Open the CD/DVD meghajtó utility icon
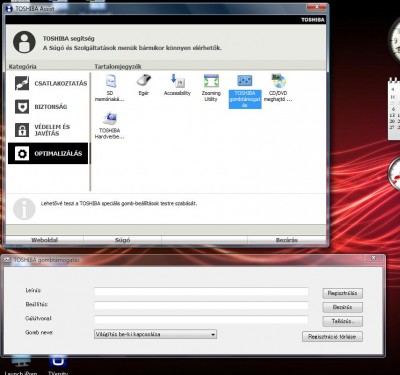Viewport: 400px width, 375px height. (x=278, y=88)
